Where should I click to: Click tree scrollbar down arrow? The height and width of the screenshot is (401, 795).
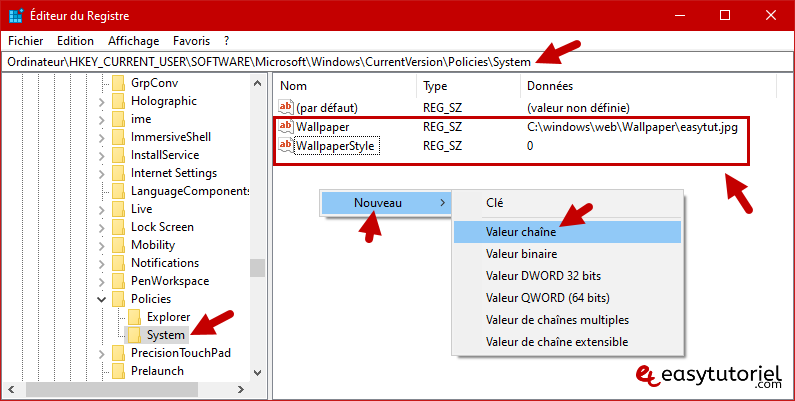pos(258,373)
